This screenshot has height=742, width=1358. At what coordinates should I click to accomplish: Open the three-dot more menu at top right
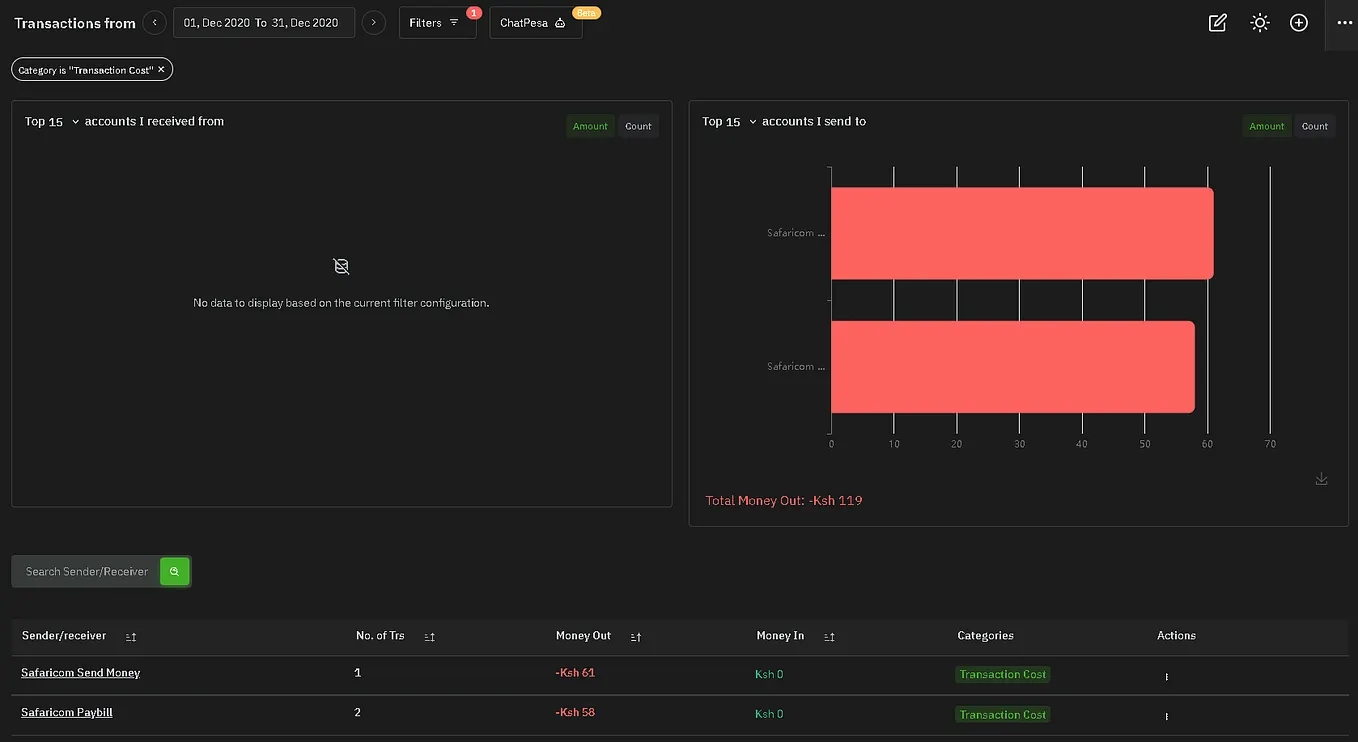1344,22
